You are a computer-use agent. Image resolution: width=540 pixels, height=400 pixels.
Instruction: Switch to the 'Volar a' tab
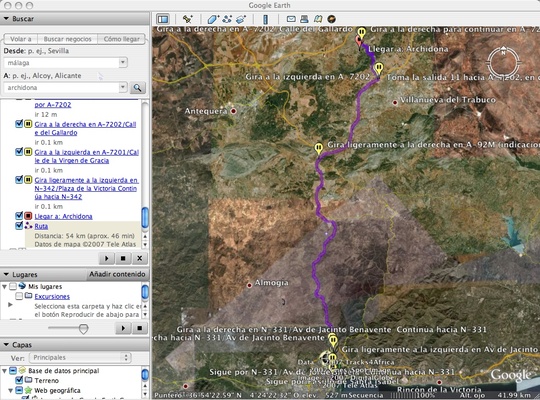point(21,39)
